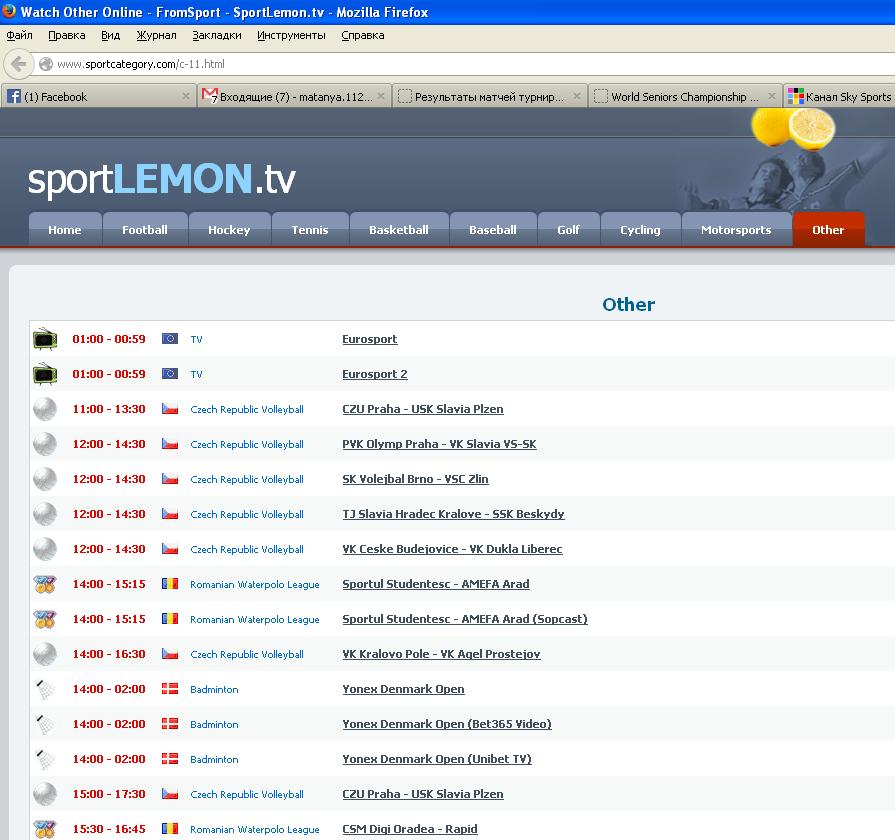Open VK Kralovo Pole - VK Agel Prostejov
Image resolution: width=895 pixels, height=840 pixels.
[441, 654]
